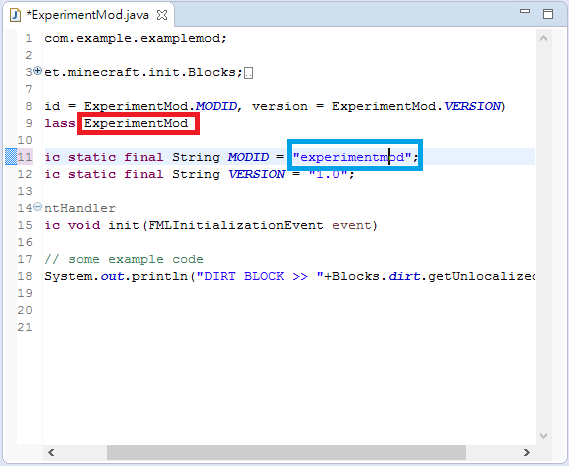Click the down arrow of vertical scrollbar
The width and height of the screenshot is (569, 466).
point(543,436)
